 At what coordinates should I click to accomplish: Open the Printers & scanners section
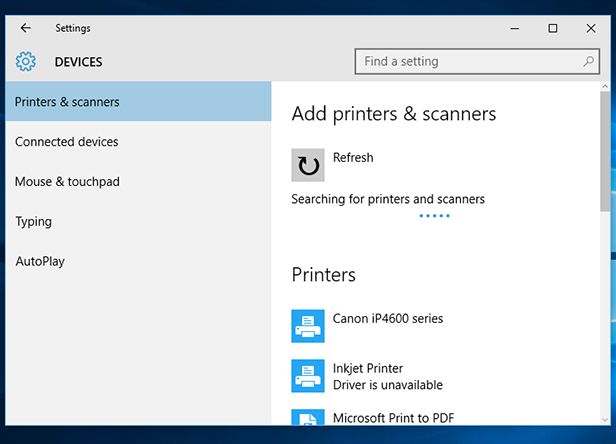pyautogui.click(x=138, y=101)
